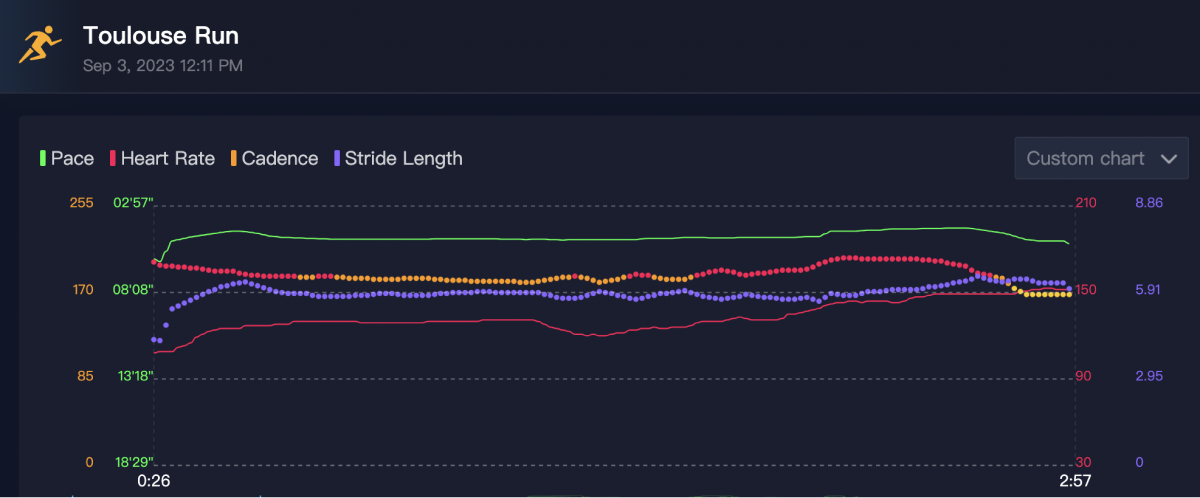Image resolution: width=1200 pixels, height=498 pixels.
Task: Toggle the Heart Rate legend item
Action: click(x=162, y=158)
